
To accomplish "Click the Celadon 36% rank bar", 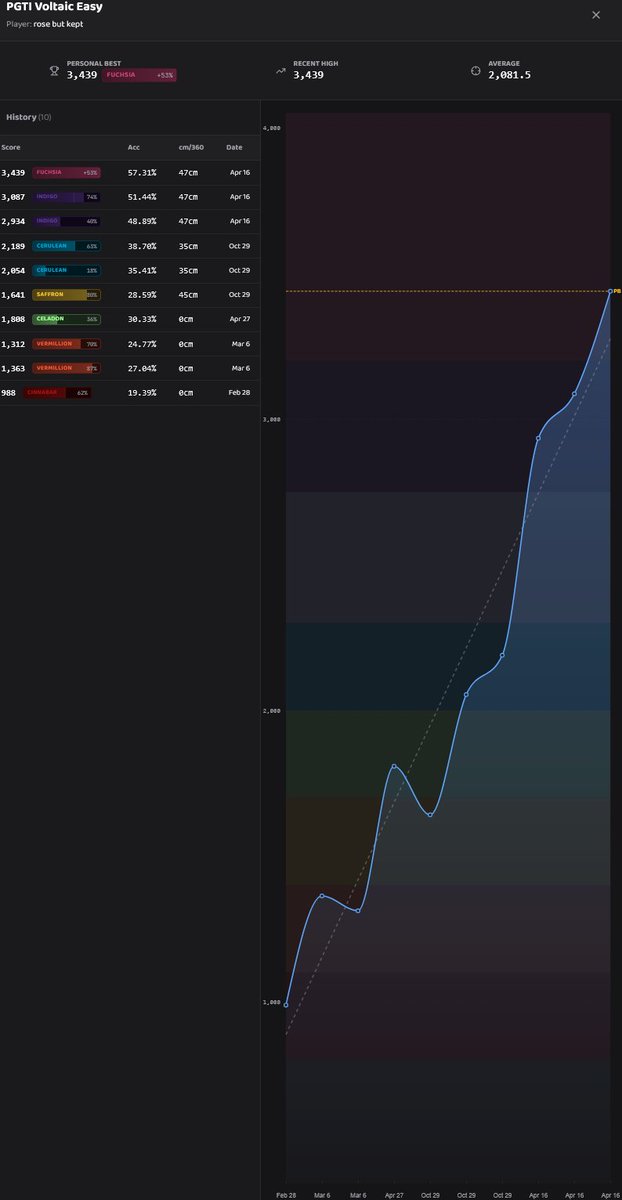I will (x=66, y=319).
